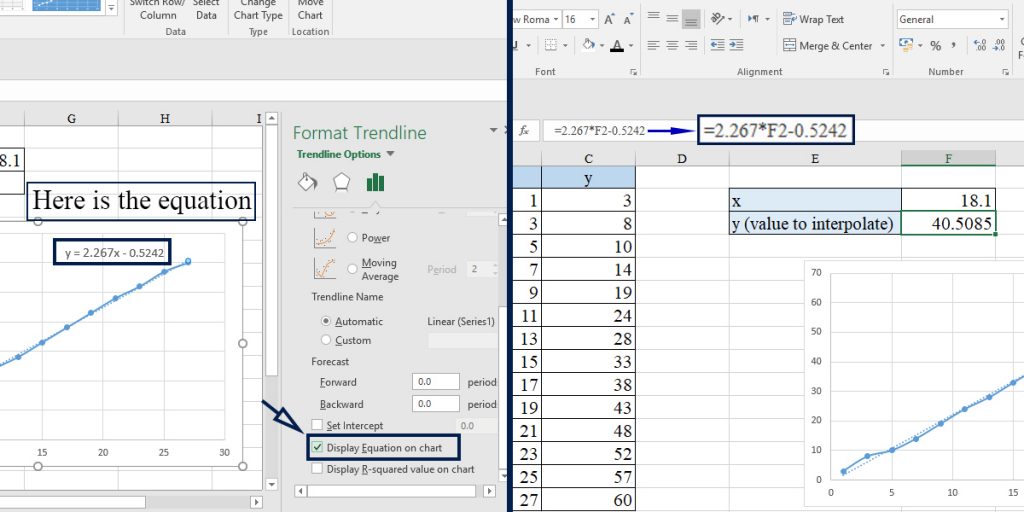Click Forecast Forward periods field
Viewport: 1024px width, 512px height.
pos(436,382)
